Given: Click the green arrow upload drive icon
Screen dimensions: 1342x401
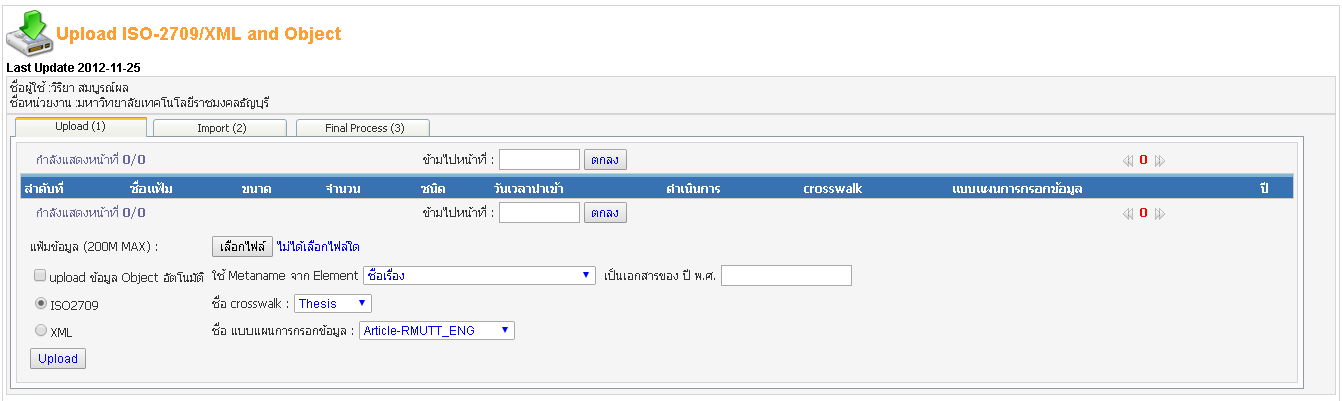Looking at the screenshot, I should 29,32.
